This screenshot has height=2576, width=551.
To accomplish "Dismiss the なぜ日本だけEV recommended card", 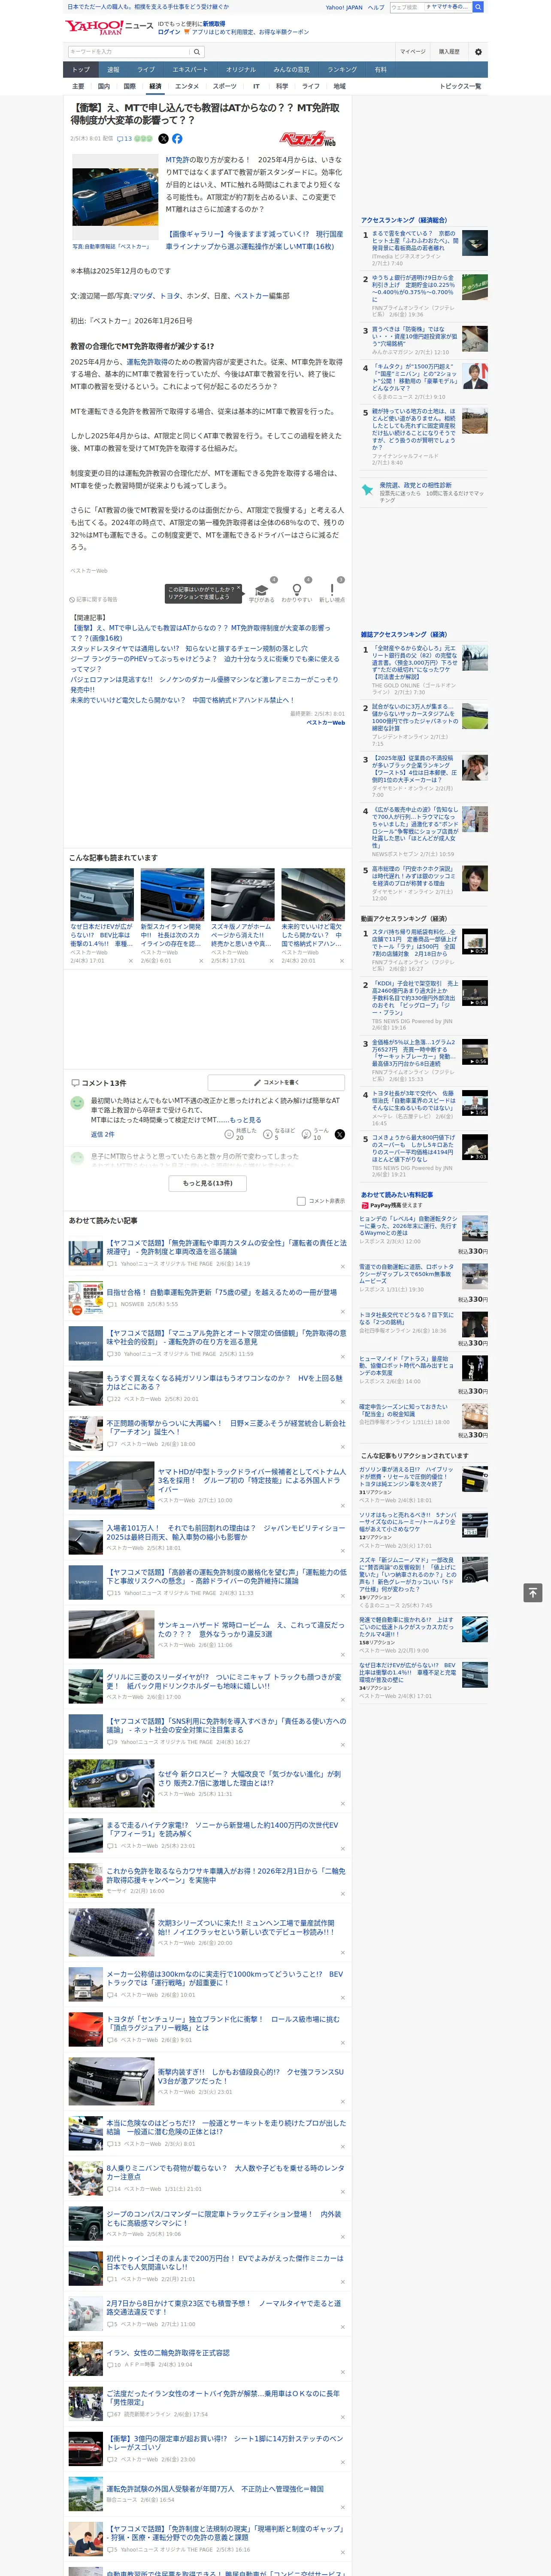I will [x=130, y=961].
